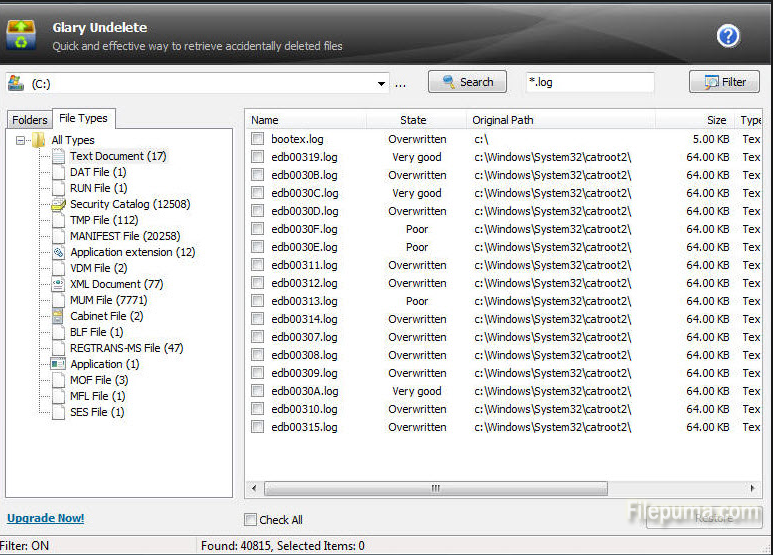Click the Application file type icon

tap(58, 364)
